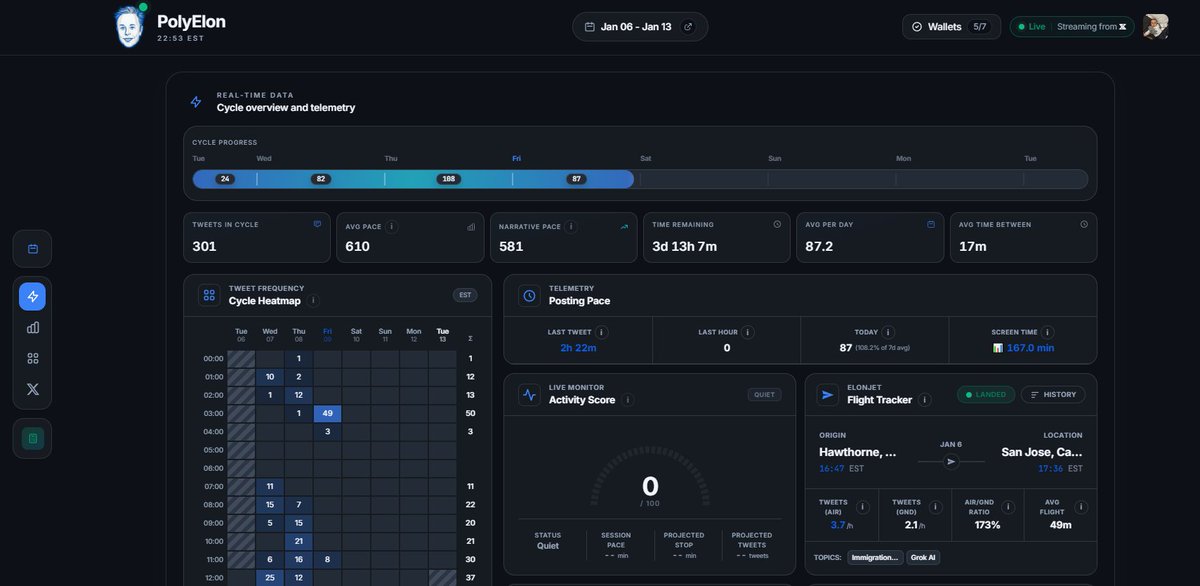The image size is (1200, 586).
Task: Toggle the LANDED status pill on Flight Tracker
Action: click(986, 394)
